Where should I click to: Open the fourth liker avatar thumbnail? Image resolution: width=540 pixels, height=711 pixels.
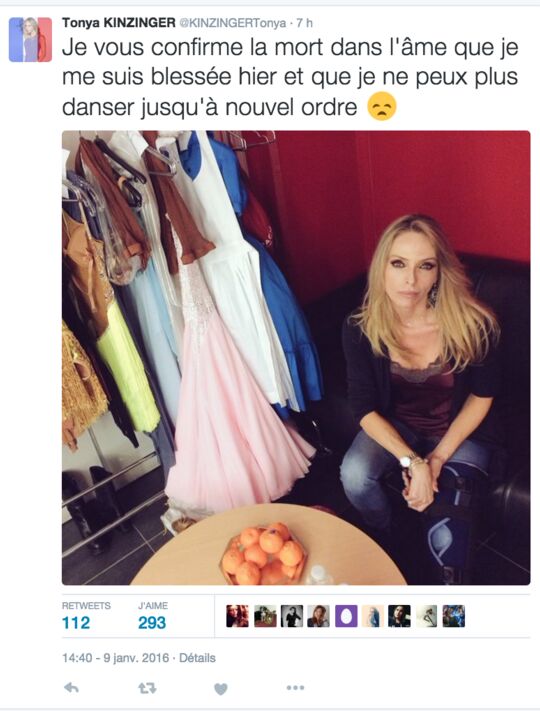coord(319,616)
